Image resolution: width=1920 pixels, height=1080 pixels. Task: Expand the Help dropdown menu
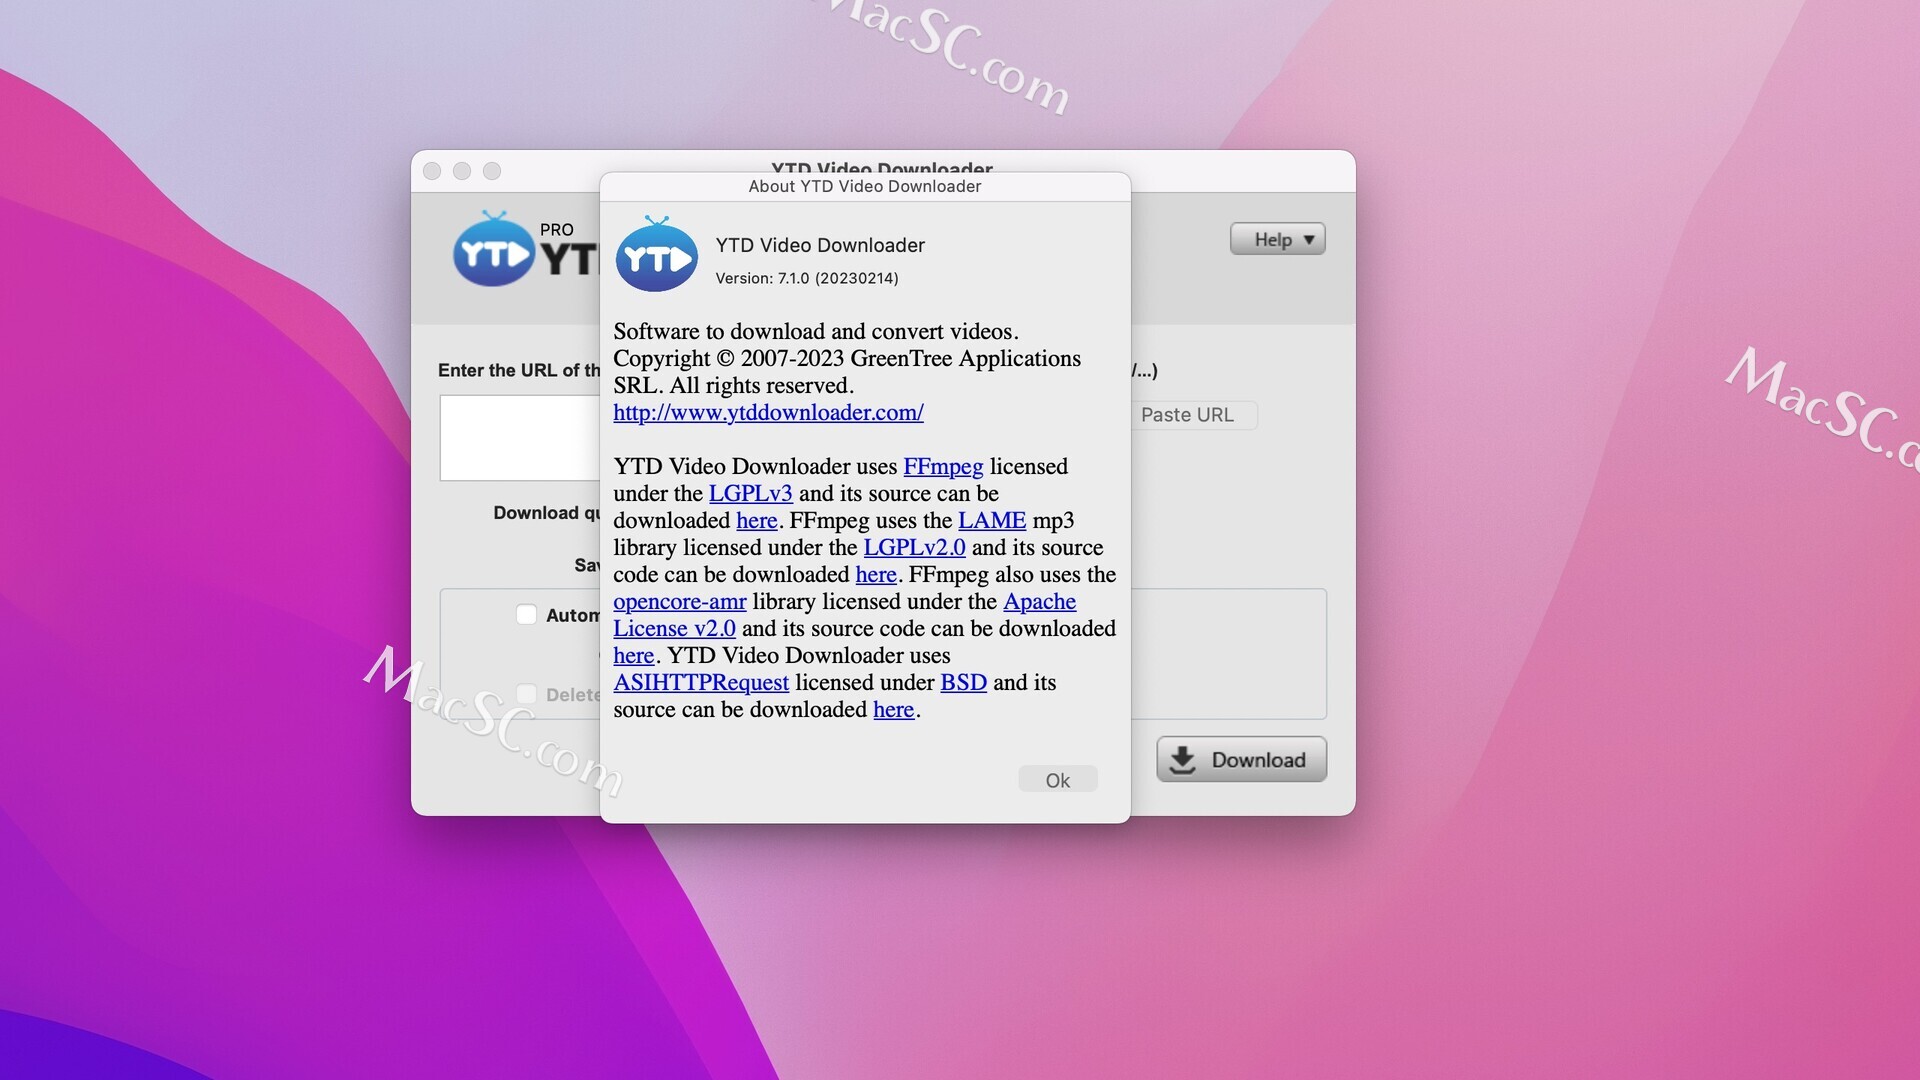tap(1278, 237)
